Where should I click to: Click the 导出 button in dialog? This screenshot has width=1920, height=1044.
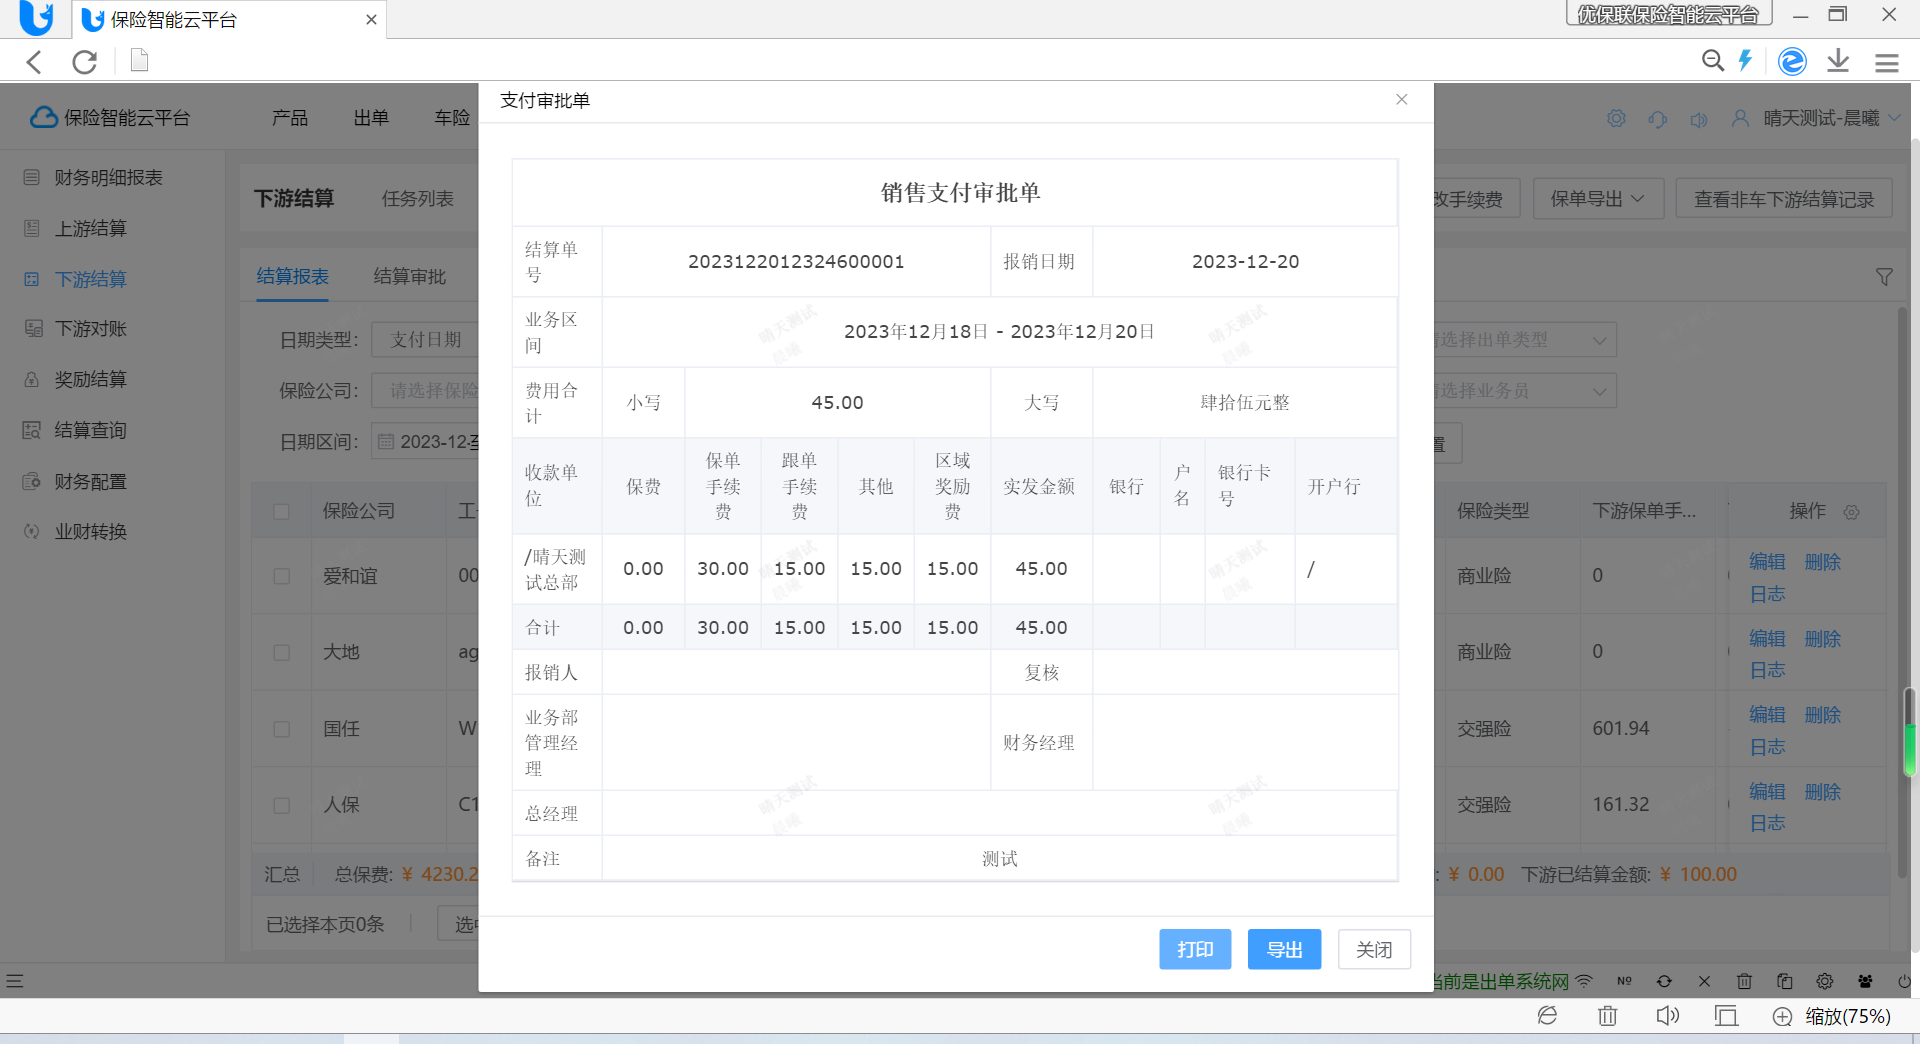pos(1284,949)
